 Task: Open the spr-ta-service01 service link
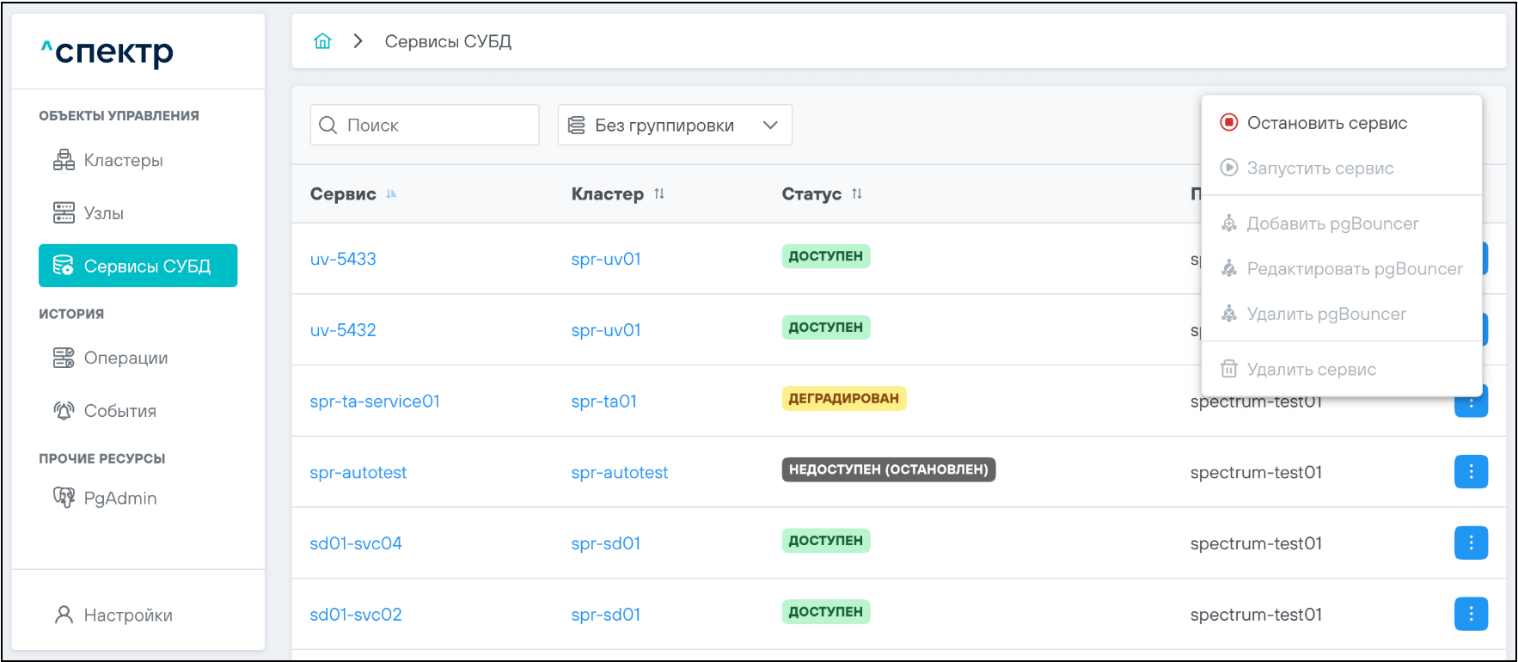375,401
